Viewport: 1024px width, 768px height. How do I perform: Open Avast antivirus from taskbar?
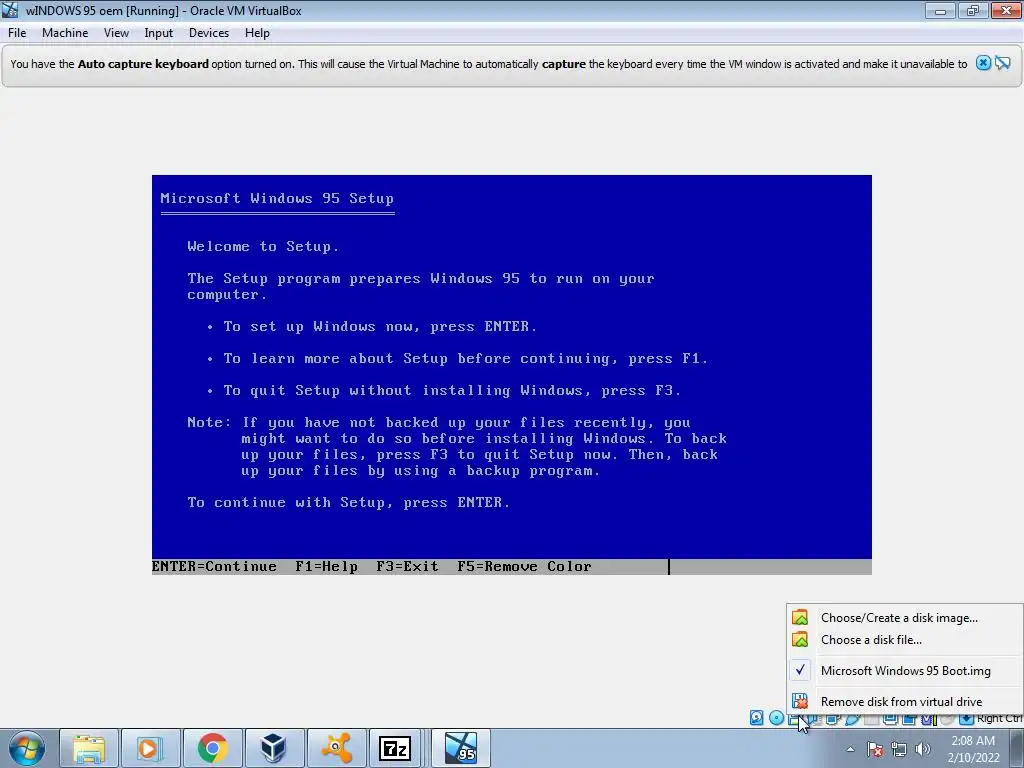(x=336, y=748)
